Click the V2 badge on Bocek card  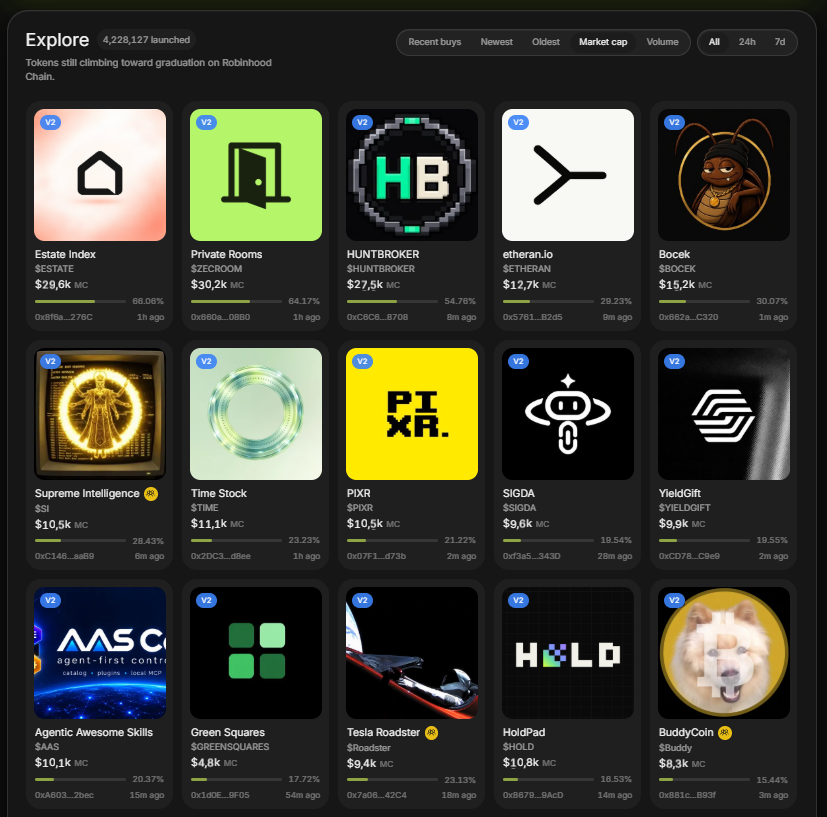click(675, 122)
